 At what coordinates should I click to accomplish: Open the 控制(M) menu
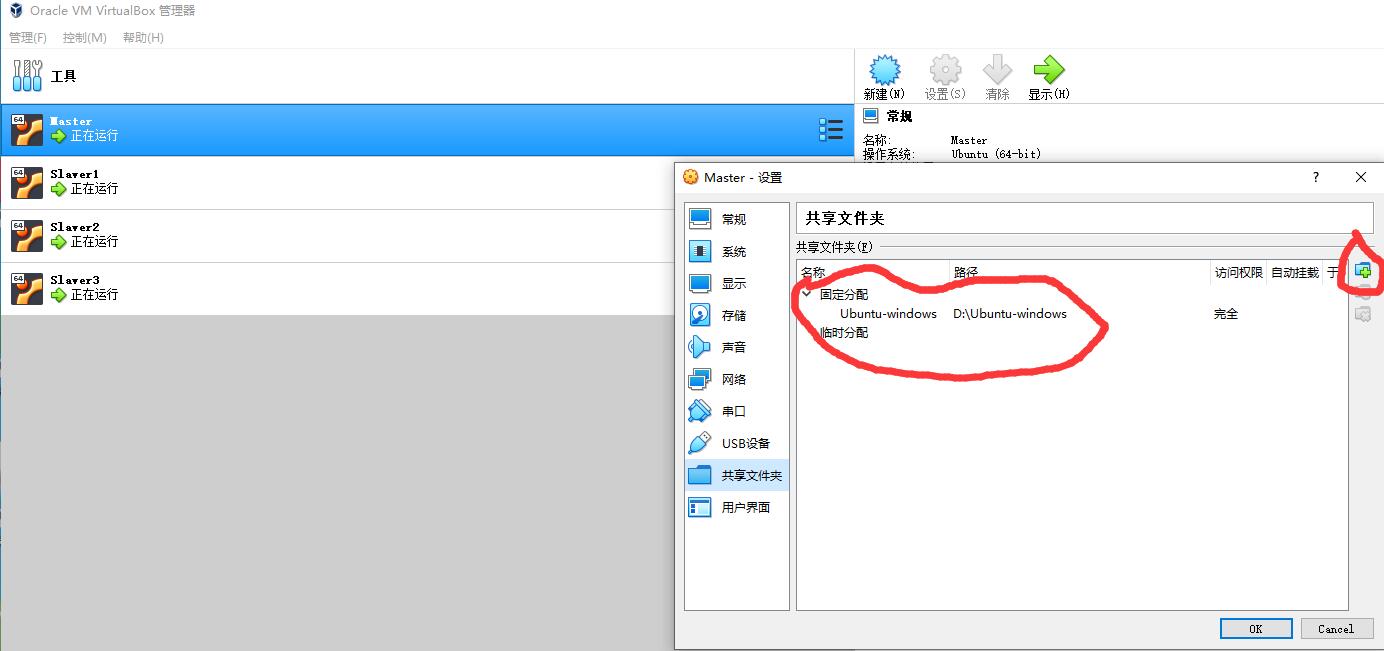point(84,38)
